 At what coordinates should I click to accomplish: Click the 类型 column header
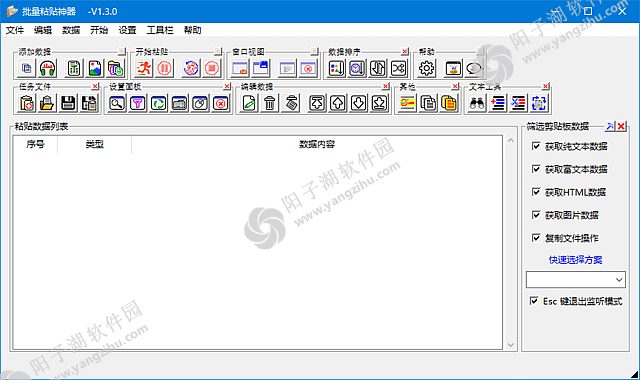pyautogui.click(x=95, y=144)
